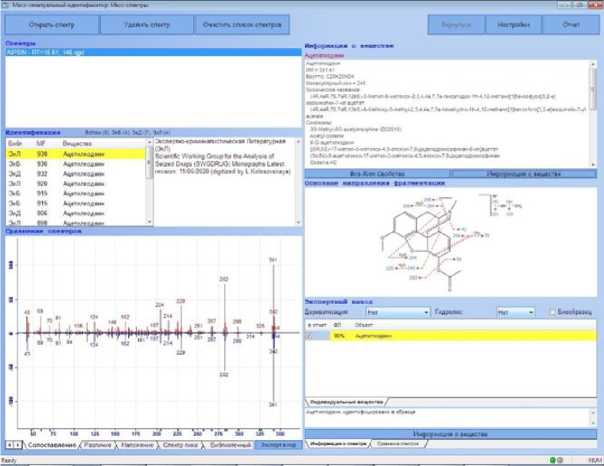Image resolution: width=604 pixels, height=466 pixels.
Task: Switch to the Сопоставление tab
Action: pyautogui.click(x=52, y=445)
